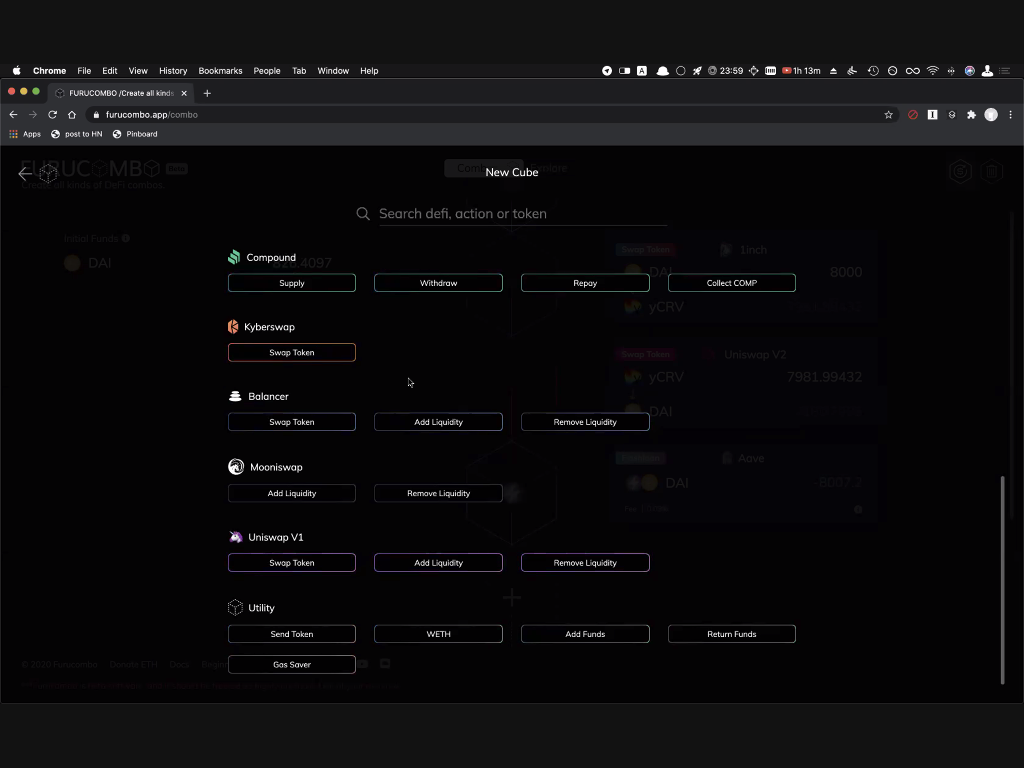Choose Uniswap V1 Add Liquidity
Image resolution: width=1024 pixels, height=768 pixels.
pos(438,563)
